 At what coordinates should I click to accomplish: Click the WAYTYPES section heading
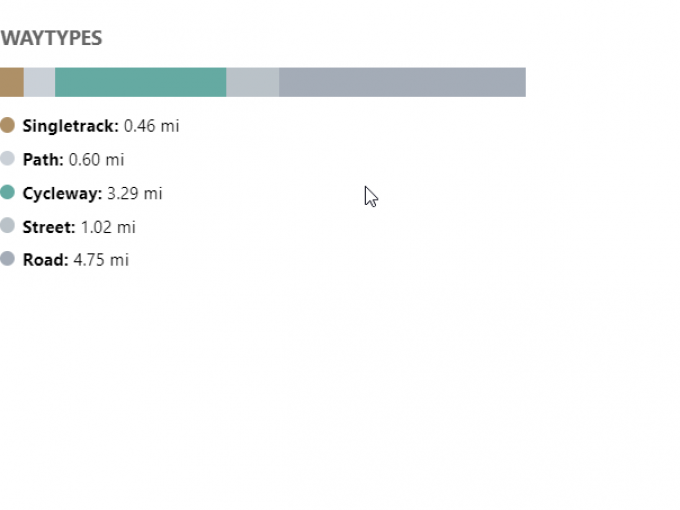coord(51,39)
